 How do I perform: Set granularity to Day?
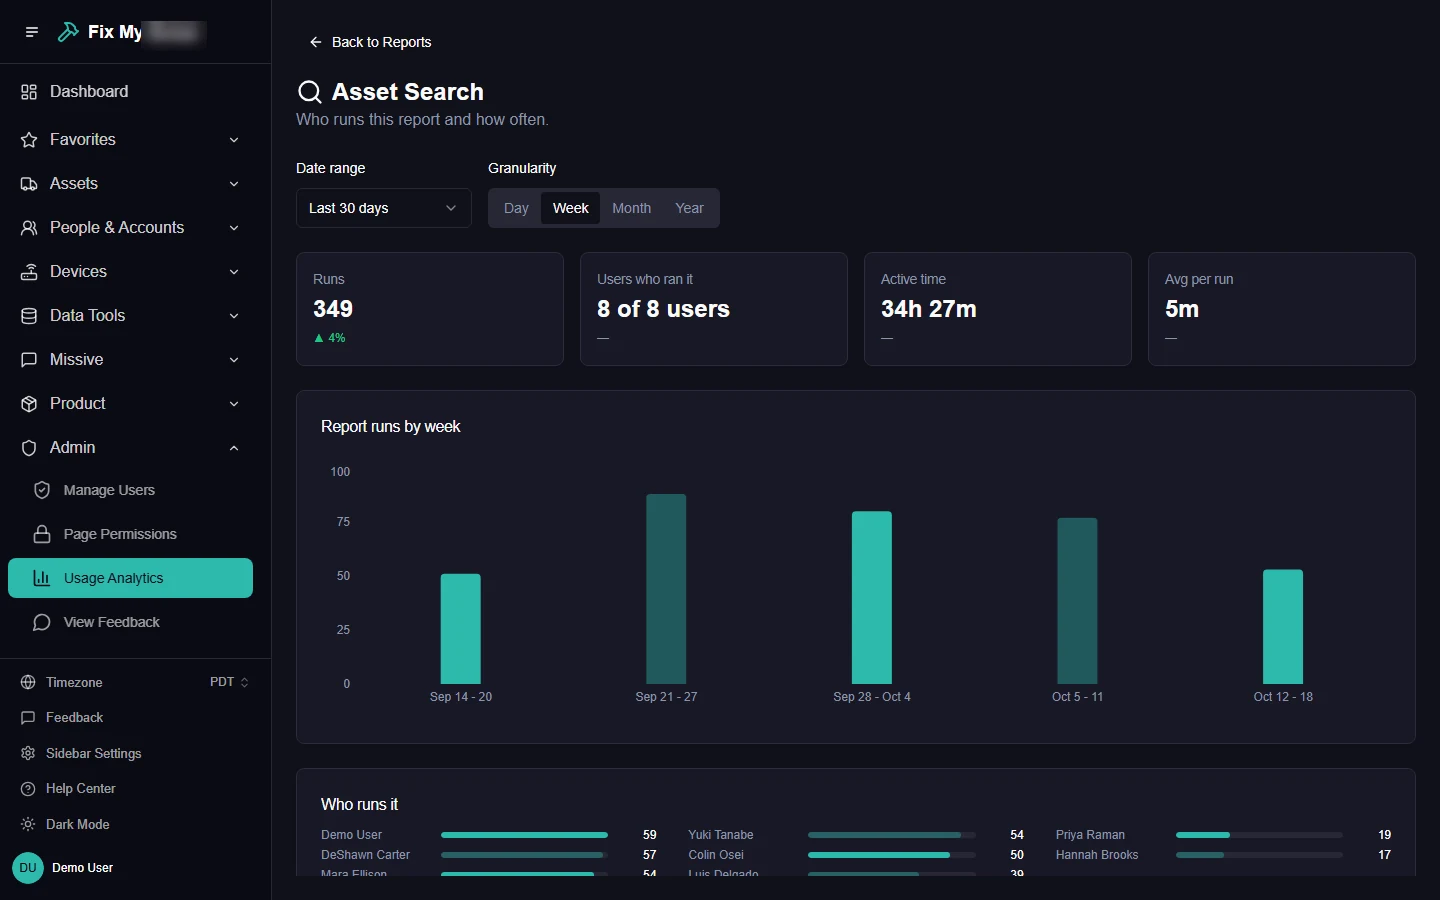click(x=516, y=208)
